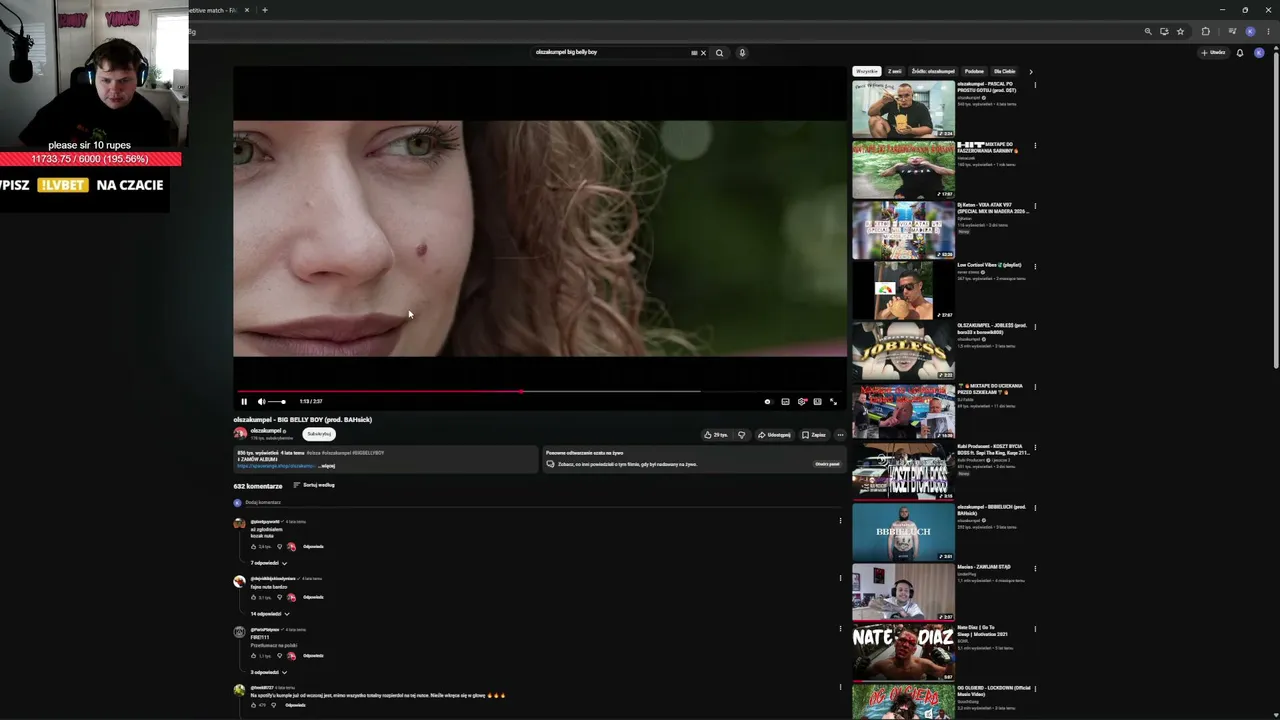The width and height of the screenshot is (1280, 720).
Task: Toggle subtitles in the video player
Action: (785, 402)
